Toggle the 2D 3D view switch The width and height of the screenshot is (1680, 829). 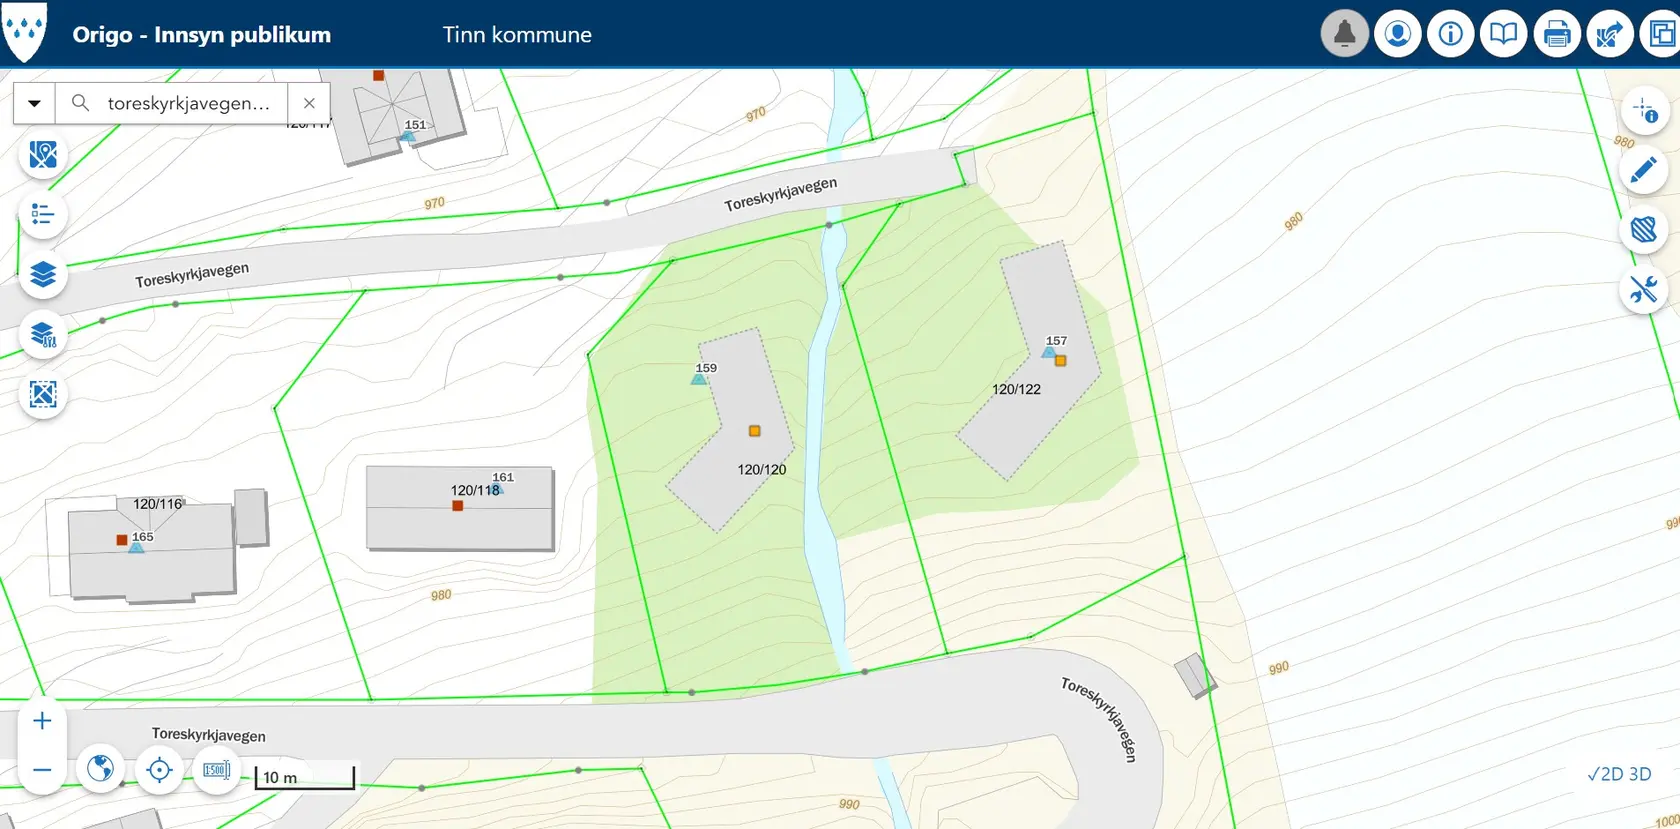click(x=1619, y=774)
